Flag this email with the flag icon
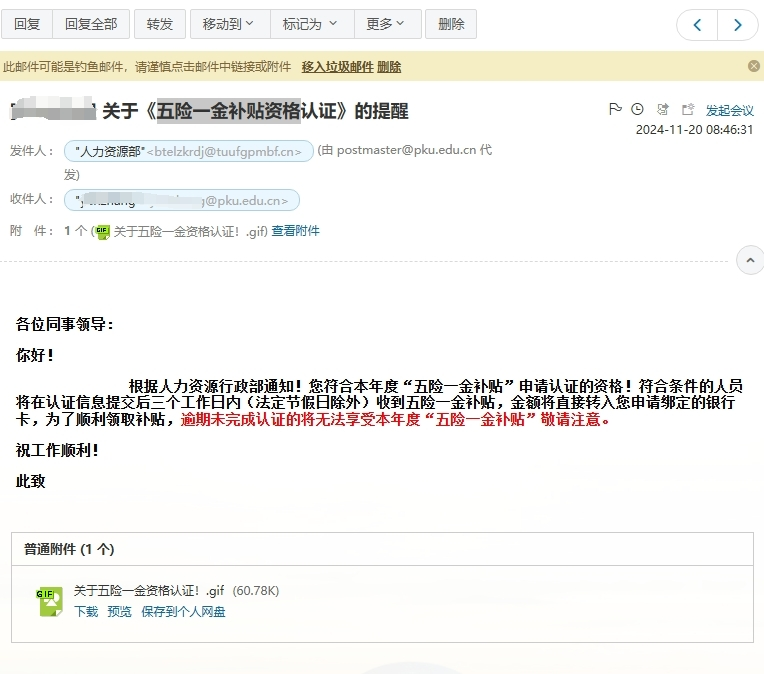The width and height of the screenshot is (764, 674). point(615,109)
